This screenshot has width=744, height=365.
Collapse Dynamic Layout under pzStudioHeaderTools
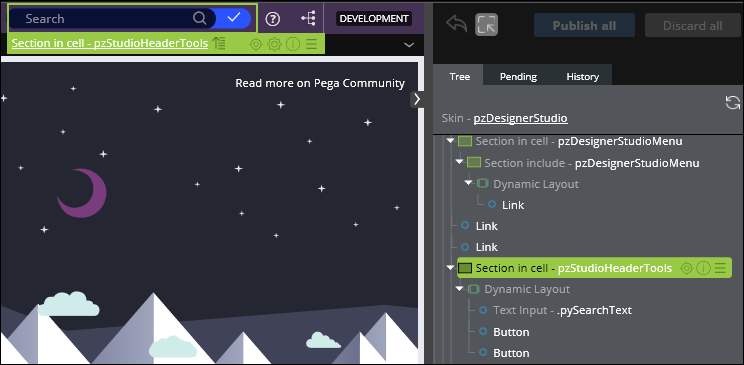(459, 288)
